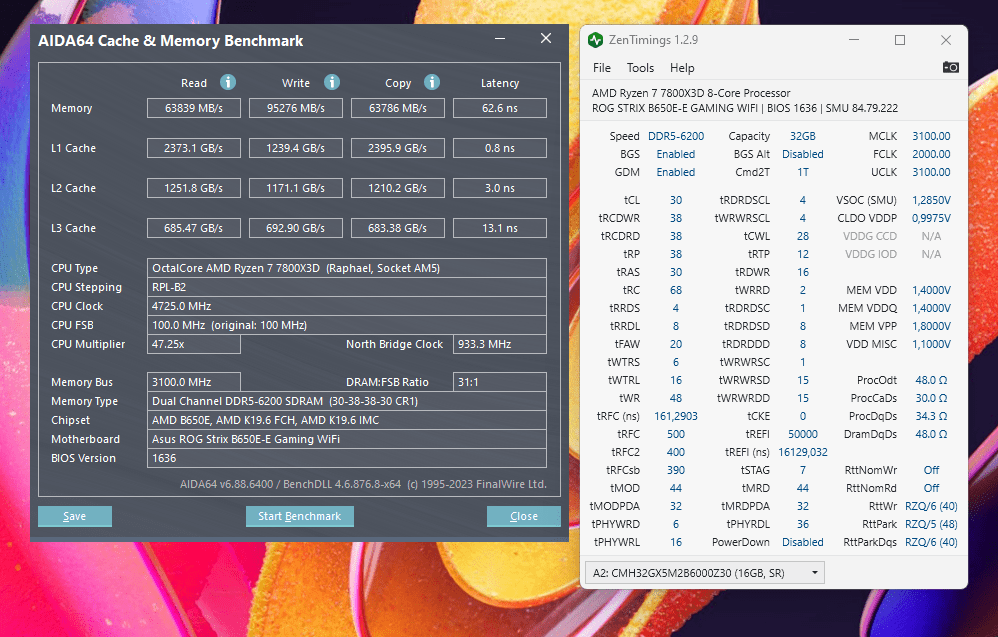Click the CPU Stepping value RPL-B2
Viewport: 998px width, 637px height.
coord(347,287)
